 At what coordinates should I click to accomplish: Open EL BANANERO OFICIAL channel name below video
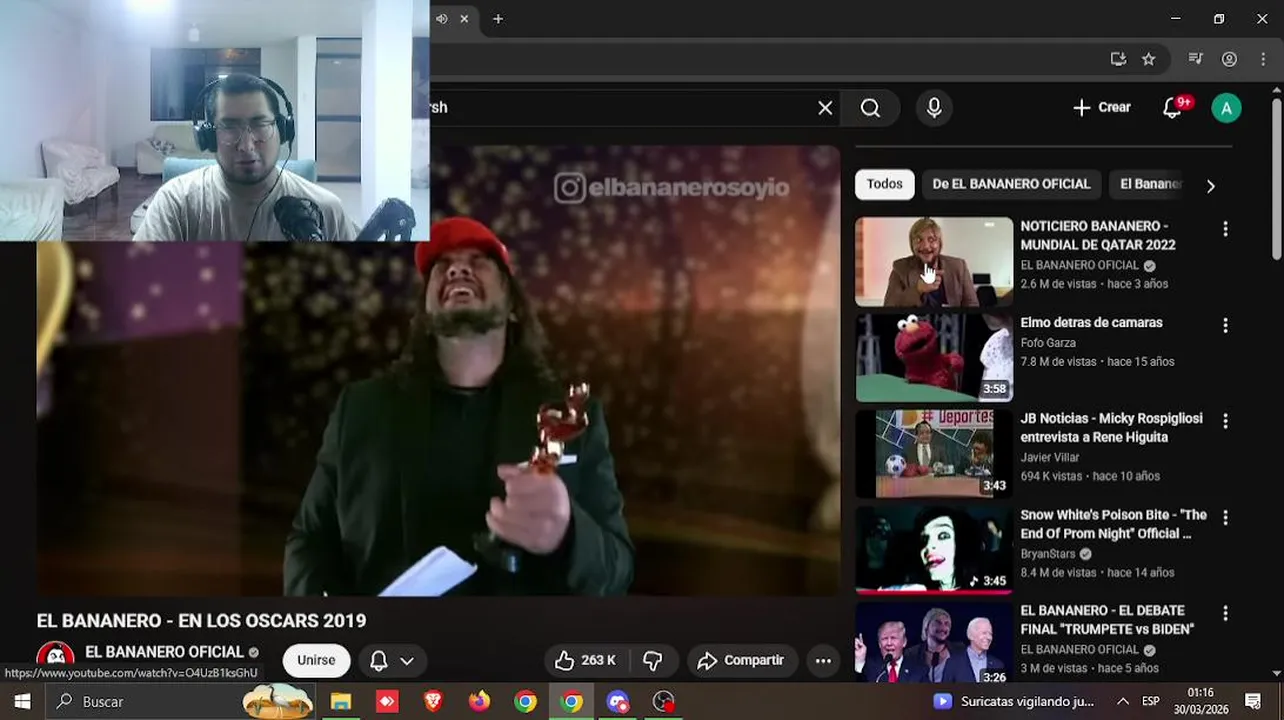[164, 652]
